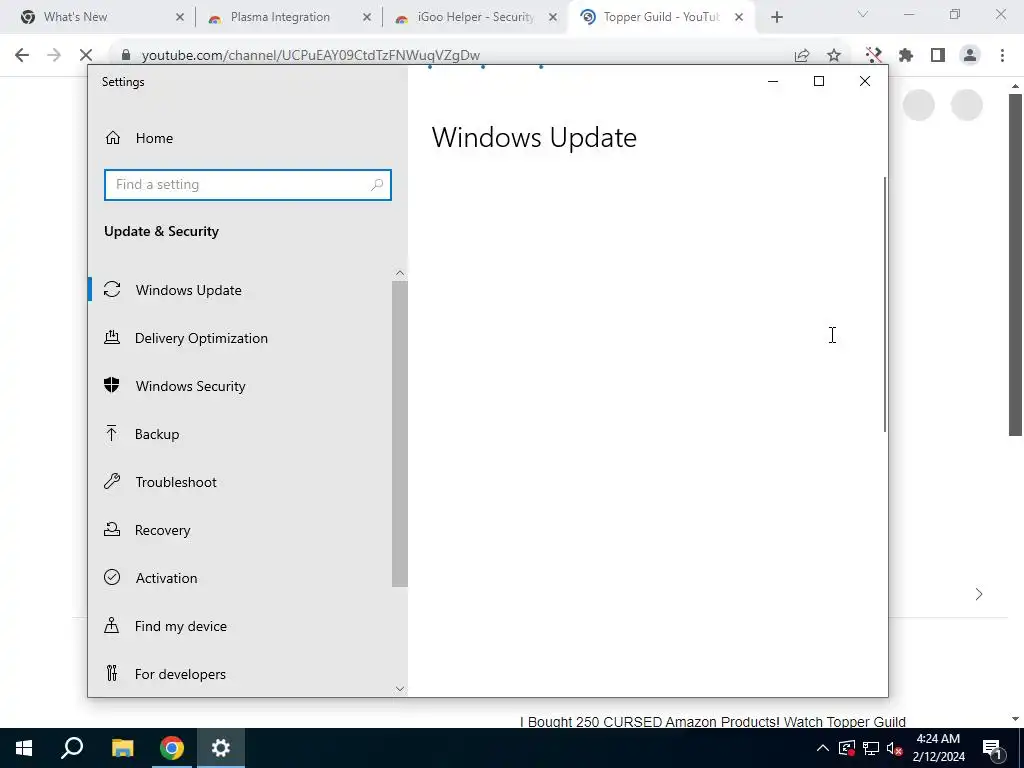Select the Topper Guild YouTube tab

click(x=661, y=17)
